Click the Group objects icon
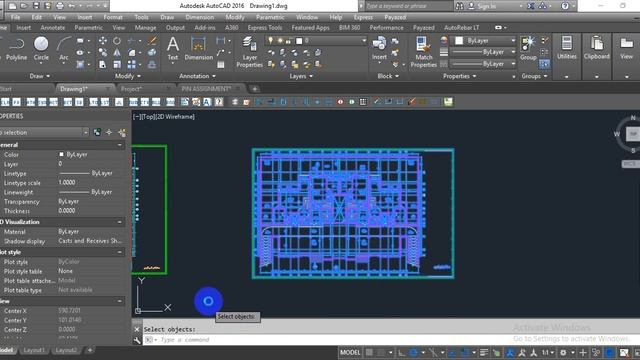Viewport: 640px width, 360px height. coord(528,49)
